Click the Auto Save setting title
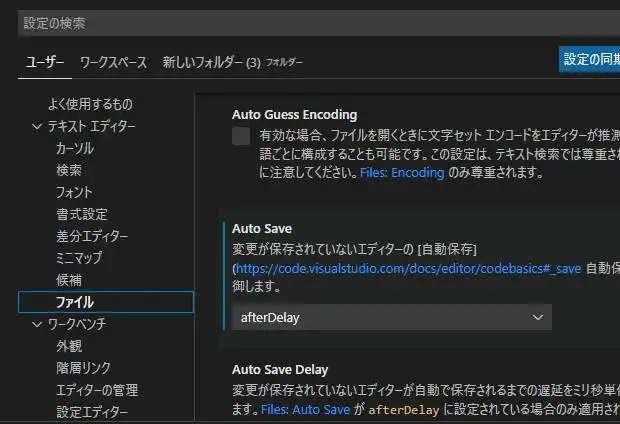This screenshot has height=424, width=620. (x=262, y=229)
